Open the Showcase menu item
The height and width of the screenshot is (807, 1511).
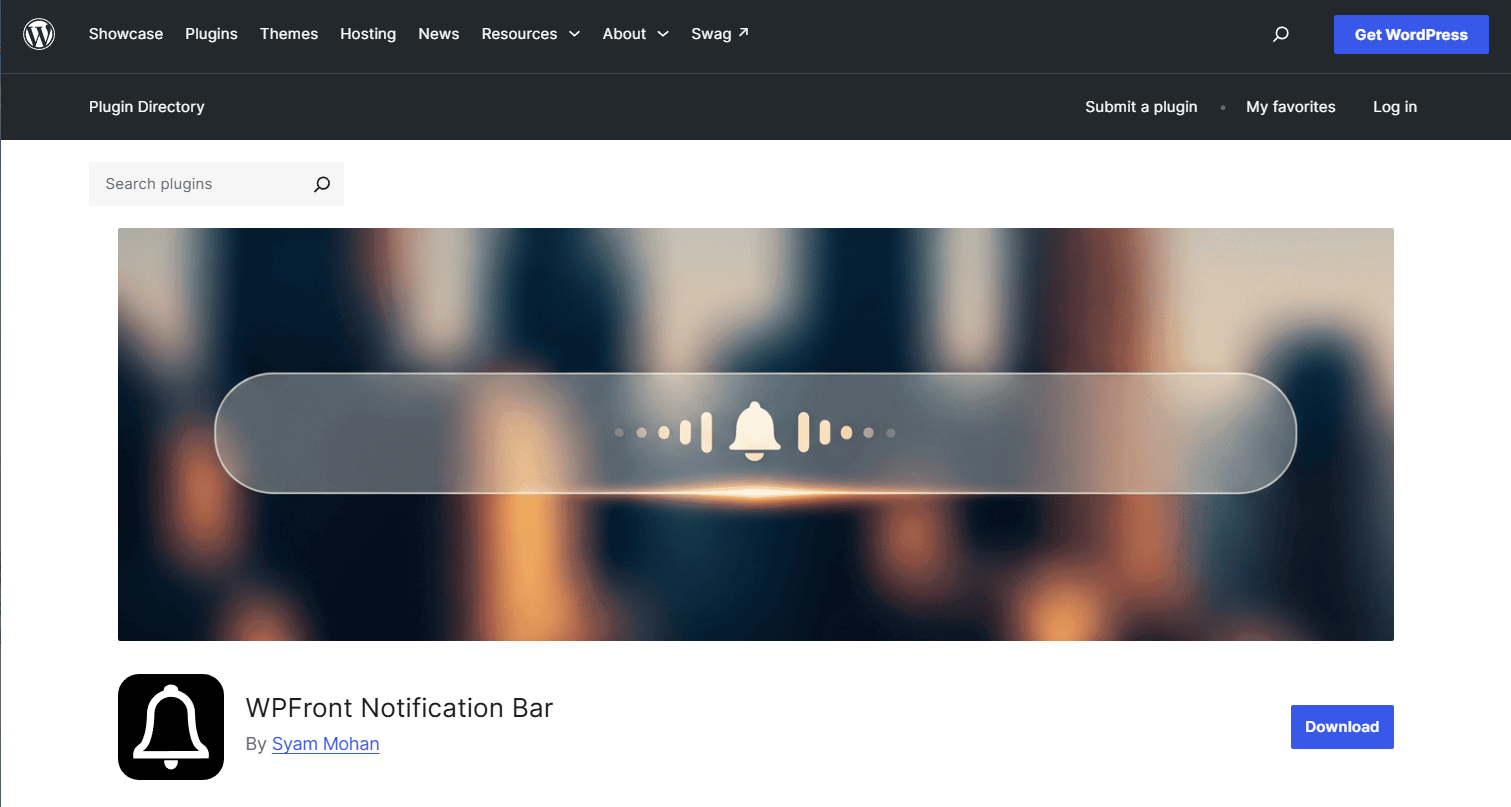(126, 34)
